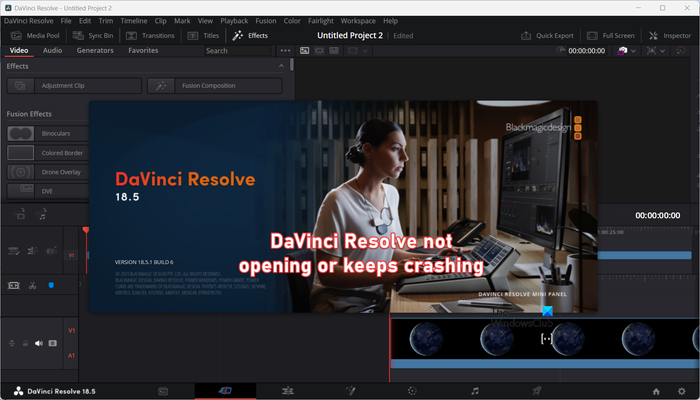Toggle the track sync lock icon
Image resolution: width=700 pixels, height=400 pixels.
pyautogui.click(x=12, y=343)
